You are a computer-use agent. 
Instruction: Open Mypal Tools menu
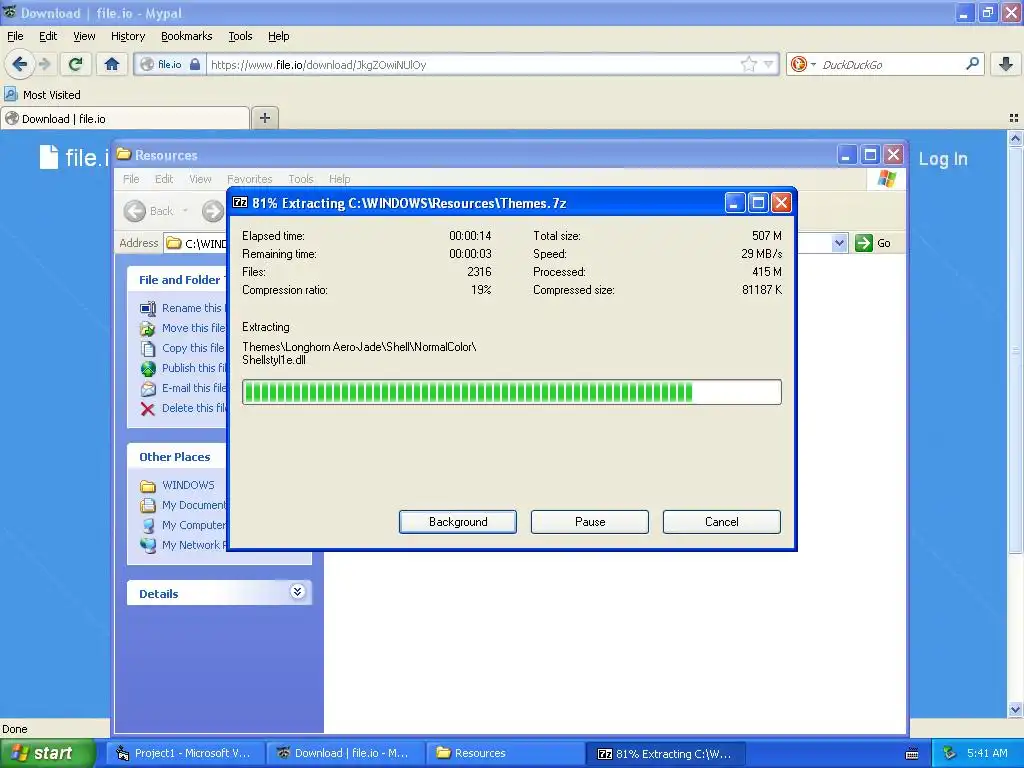pos(240,36)
